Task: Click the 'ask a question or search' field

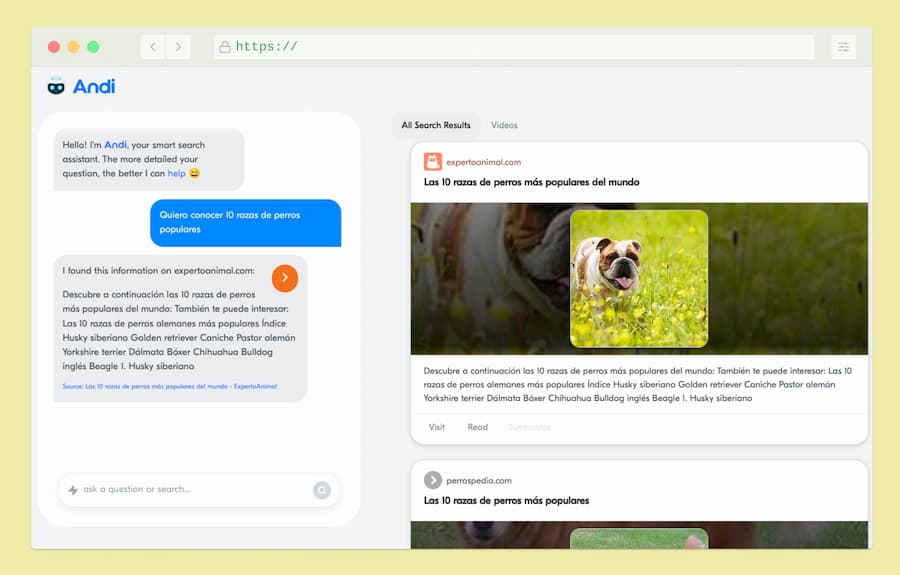Action: 199,490
